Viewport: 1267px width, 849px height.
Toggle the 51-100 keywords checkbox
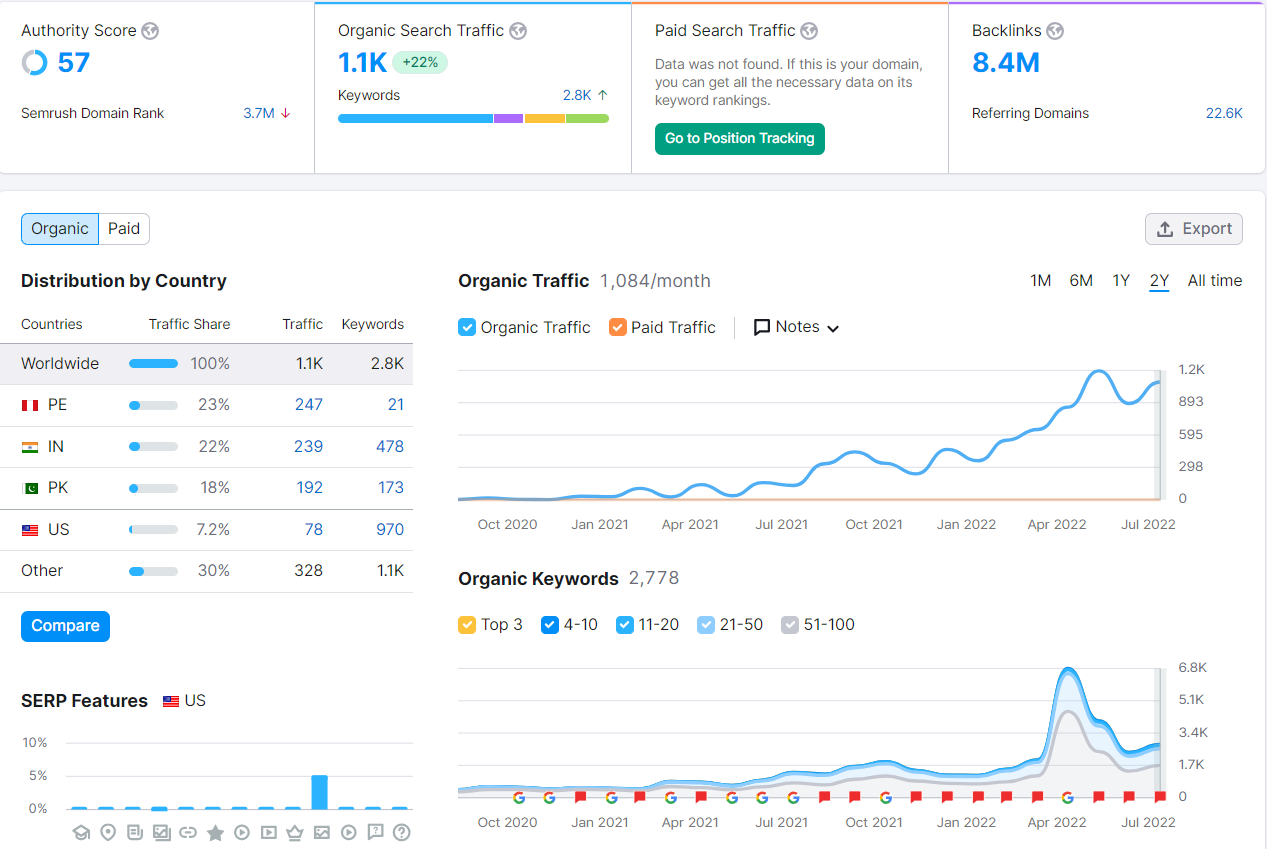pos(790,625)
